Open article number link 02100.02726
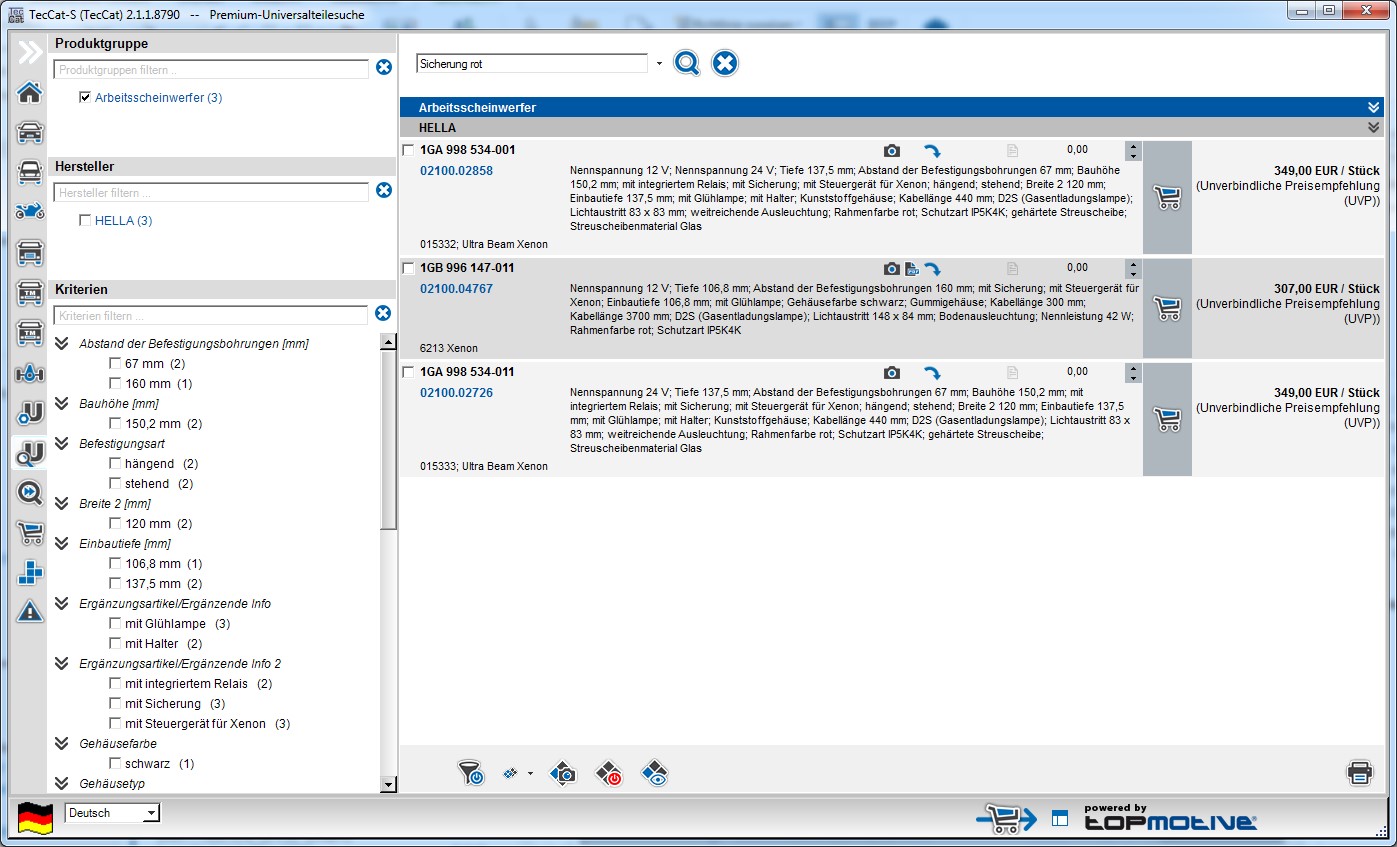The height and width of the screenshot is (847, 1397). (456, 393)
